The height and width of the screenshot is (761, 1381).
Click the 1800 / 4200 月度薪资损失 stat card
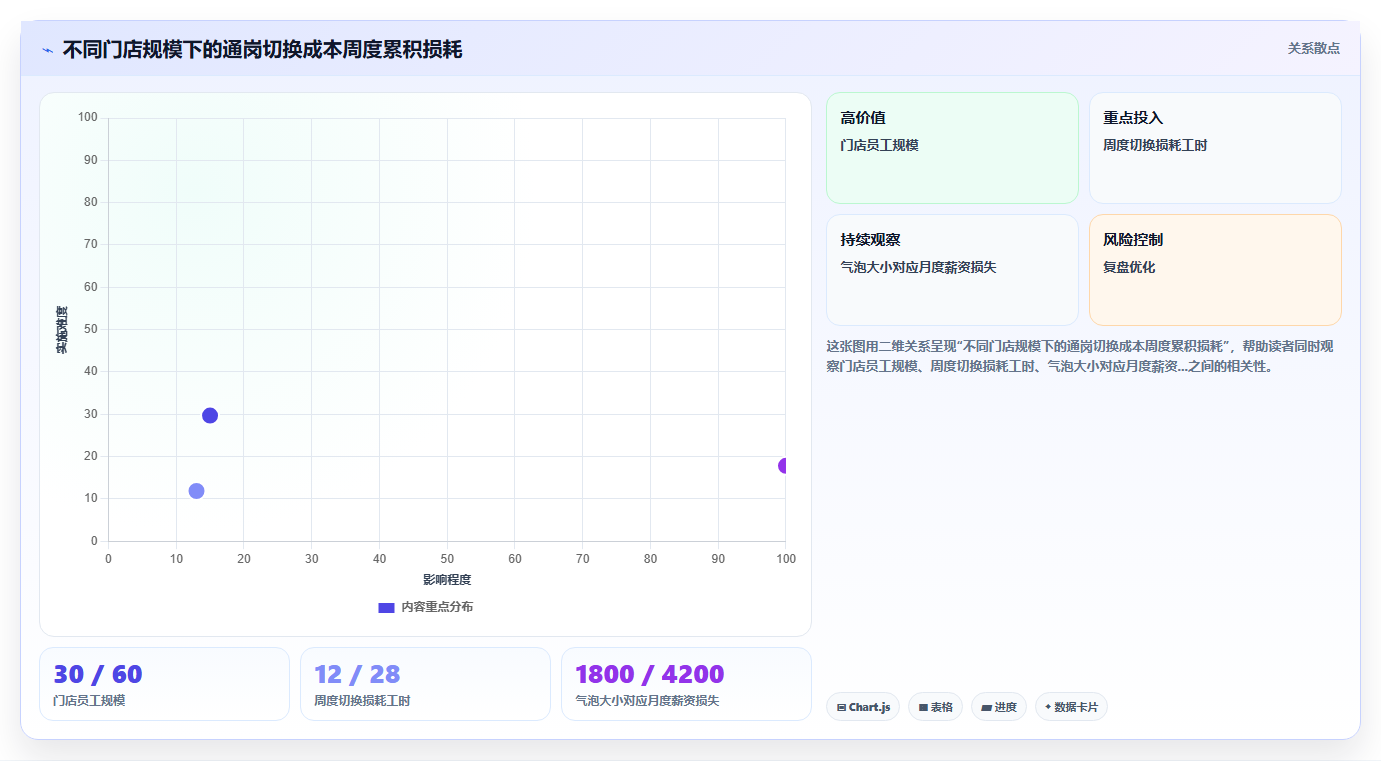(686, 684)
